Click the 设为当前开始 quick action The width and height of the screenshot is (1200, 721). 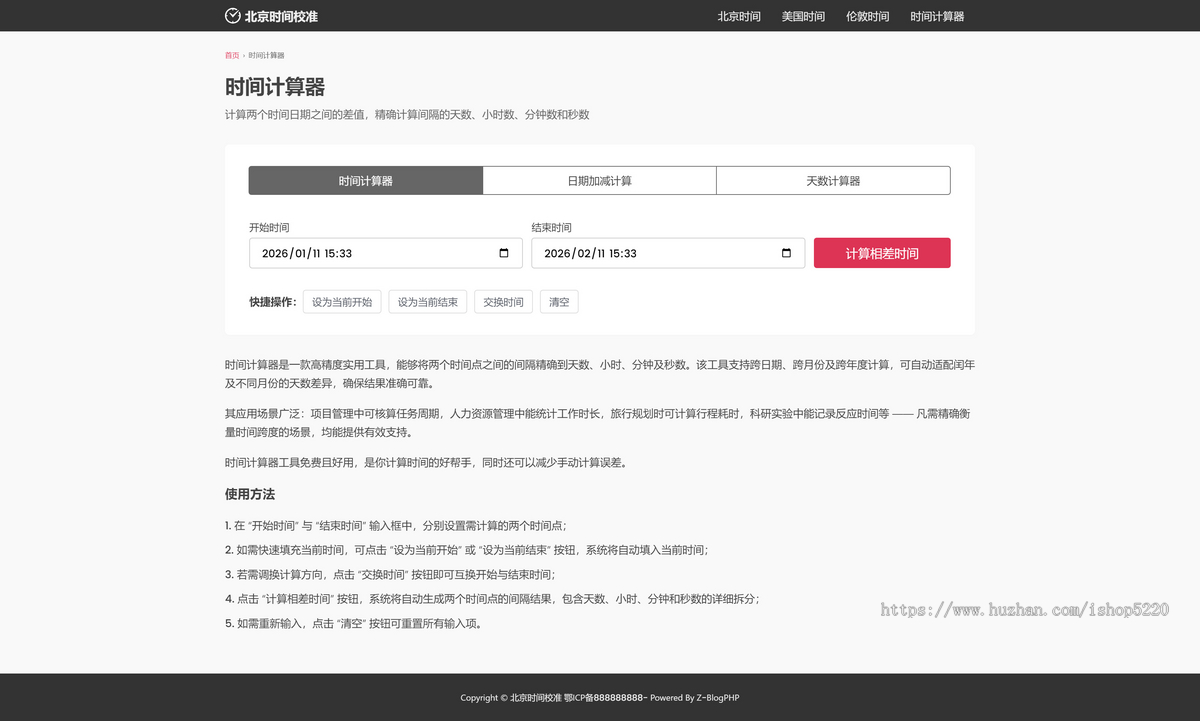click(342, 302)
